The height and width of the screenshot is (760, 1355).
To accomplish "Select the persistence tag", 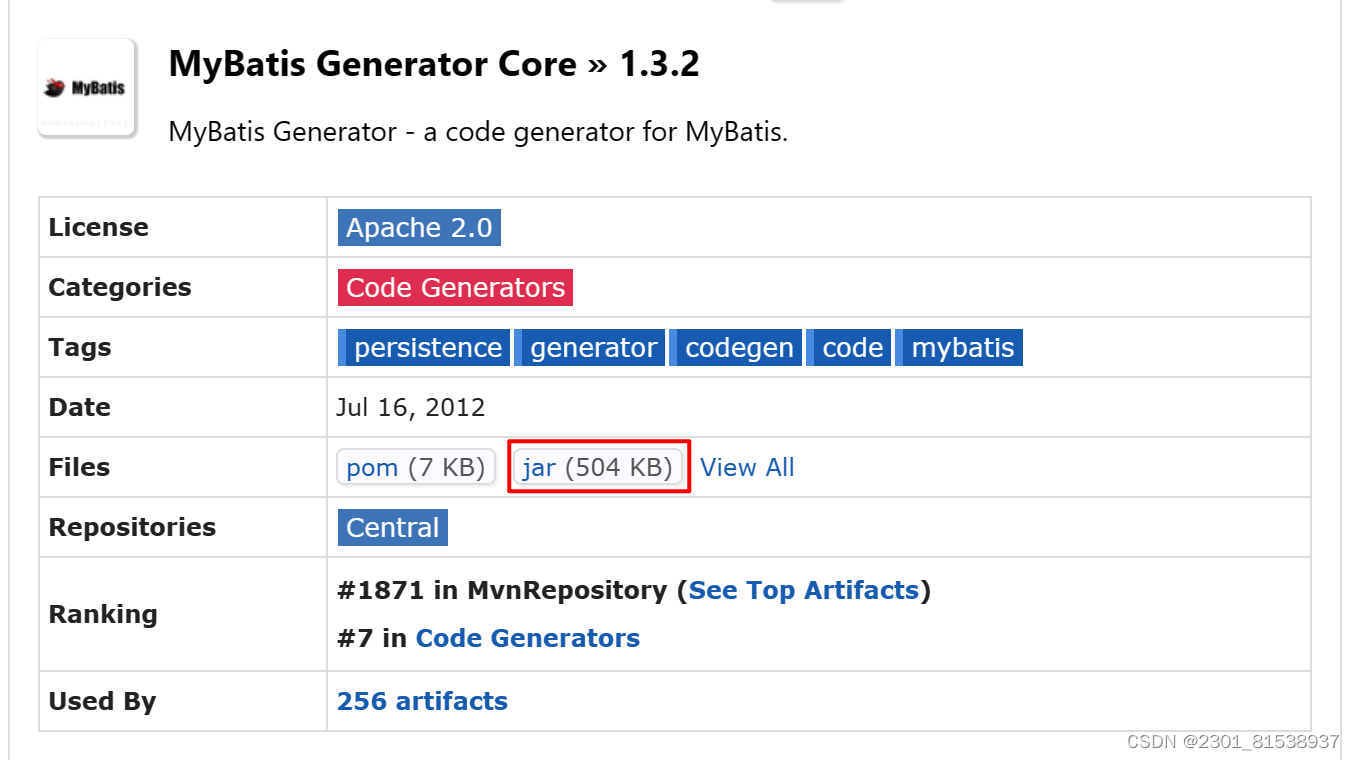I will tap(426, 347).
